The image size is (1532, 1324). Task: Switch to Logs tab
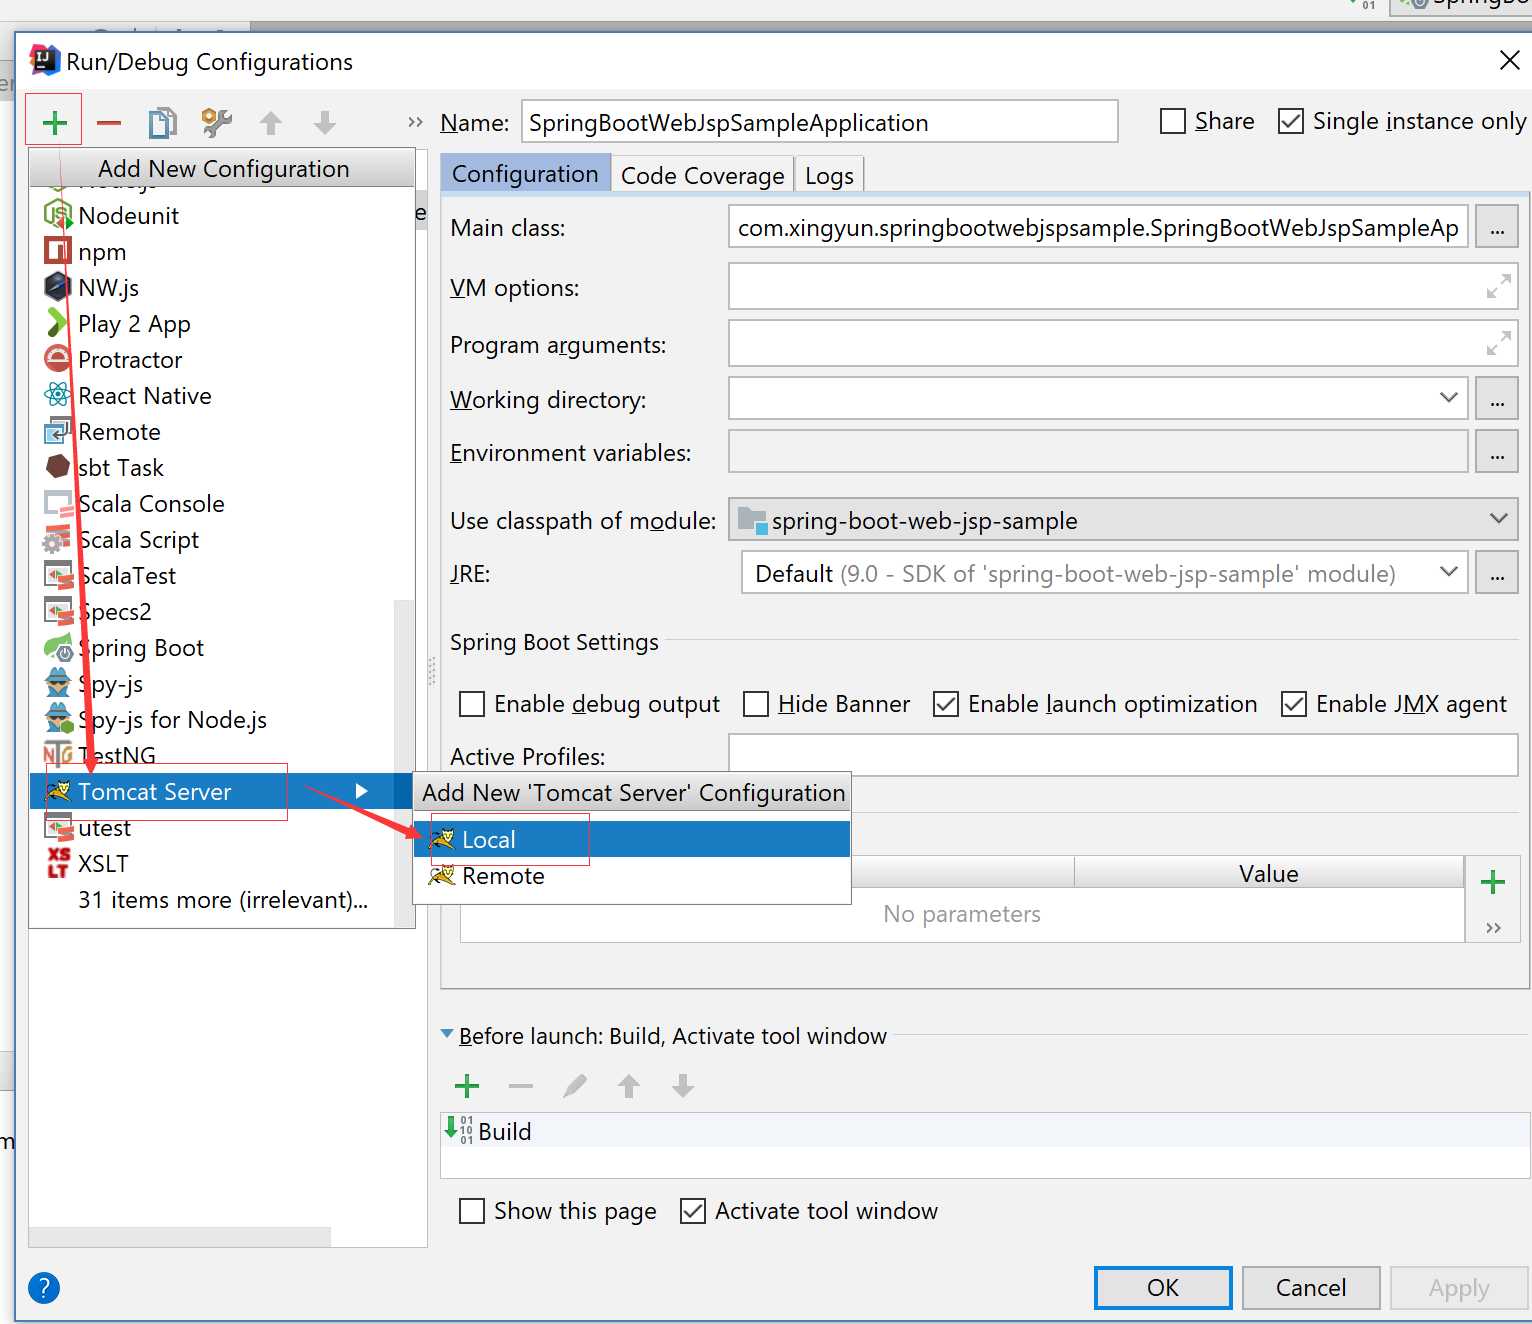click(x=829, y=175)
